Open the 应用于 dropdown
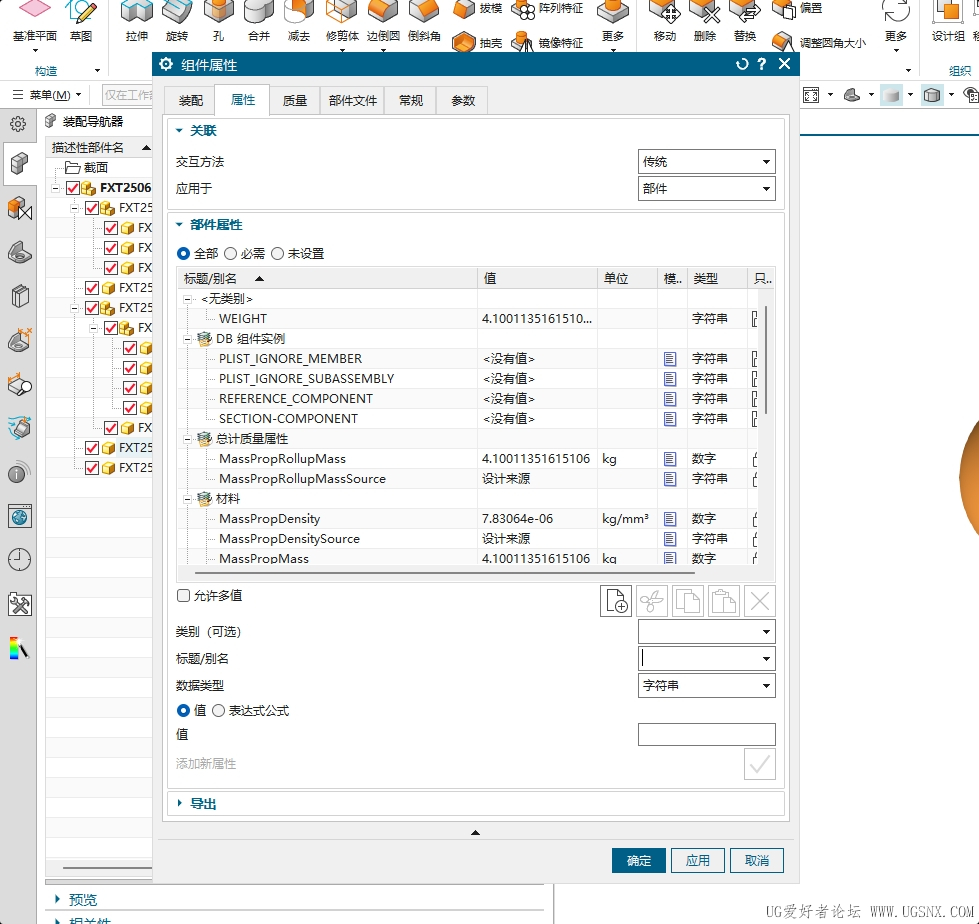 707,189
